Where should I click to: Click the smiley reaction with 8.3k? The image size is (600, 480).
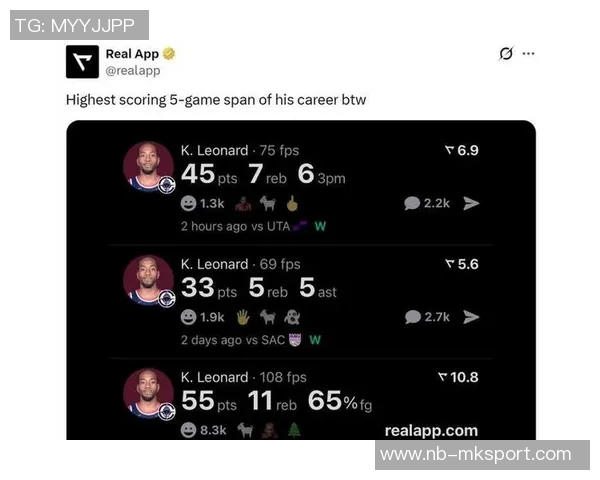click(203, 430)
